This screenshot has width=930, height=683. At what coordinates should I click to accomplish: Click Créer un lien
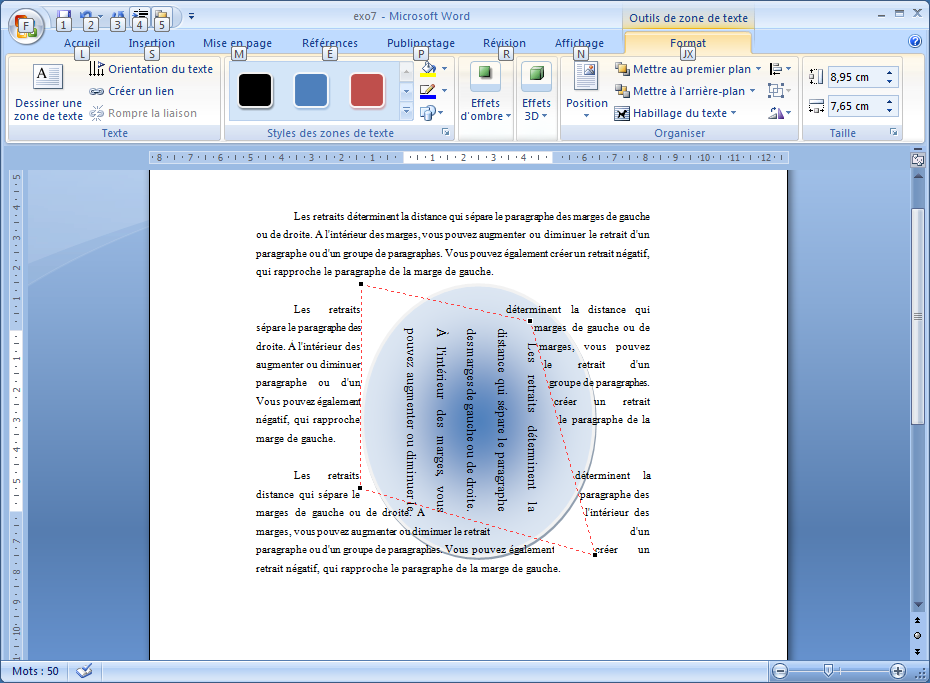click(132, 91)
